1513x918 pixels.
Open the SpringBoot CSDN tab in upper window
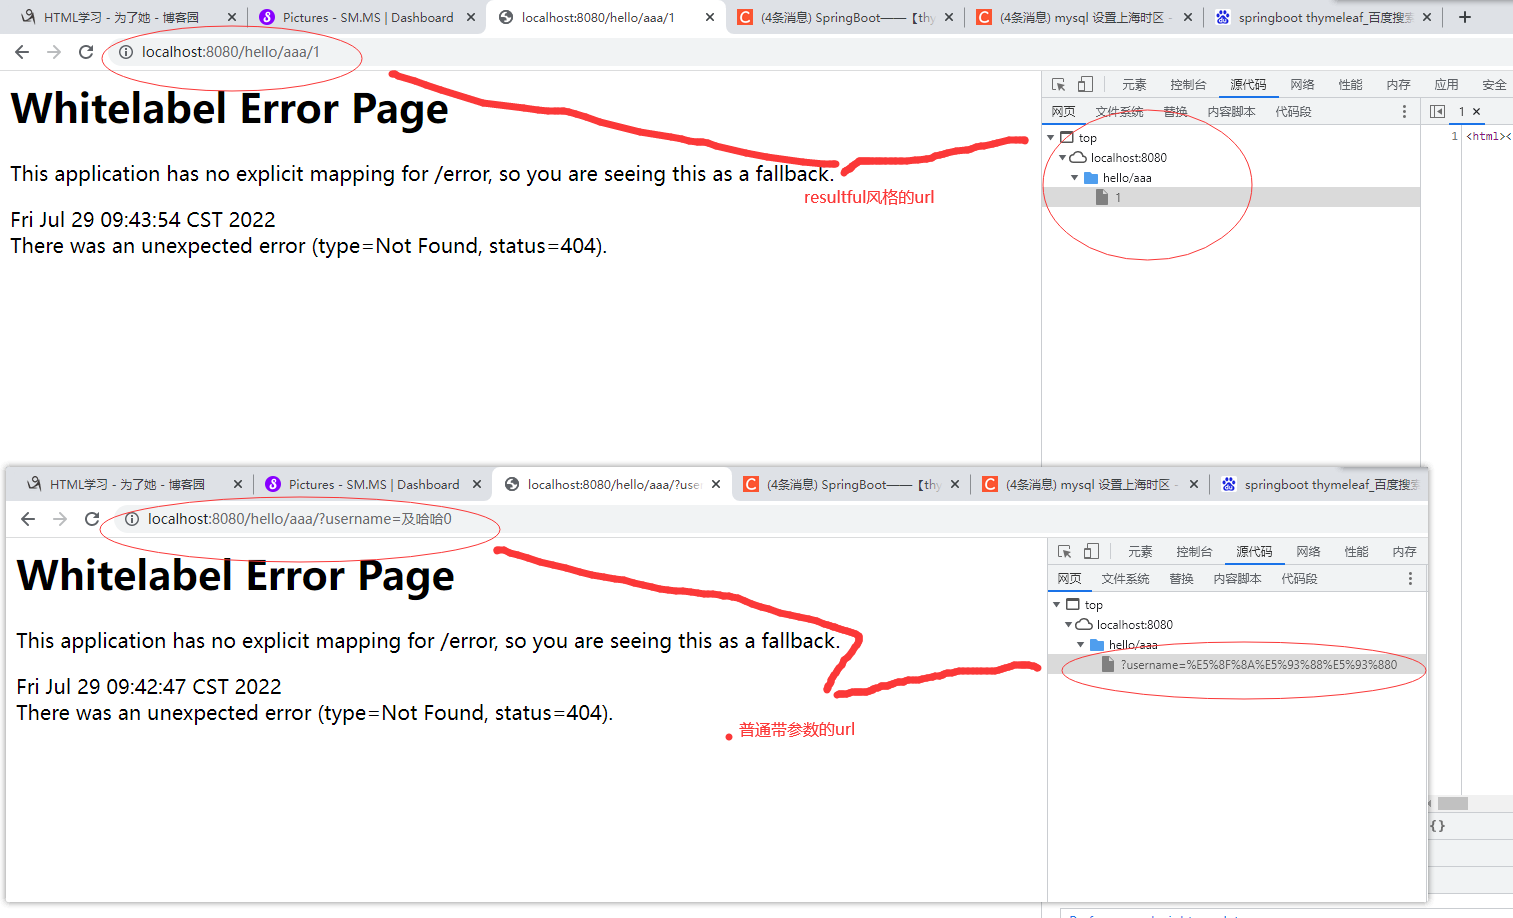pyautogui.click(x=836, y=17)
